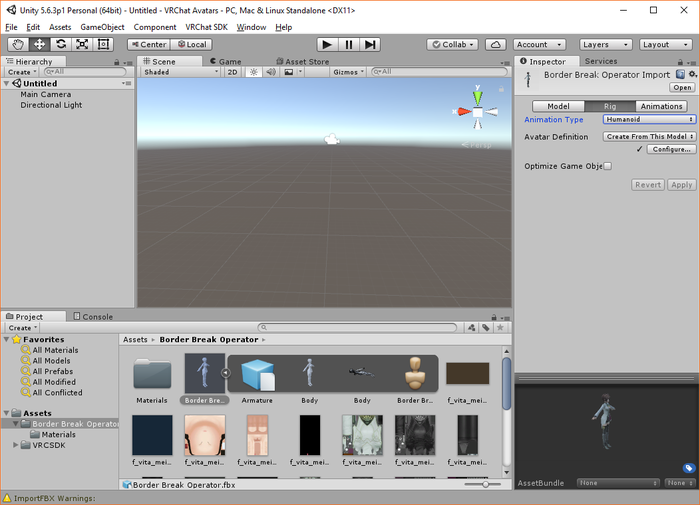Click the red X axis gizmo cone
The width and height of the screenshot is (700, 505).
464,112
